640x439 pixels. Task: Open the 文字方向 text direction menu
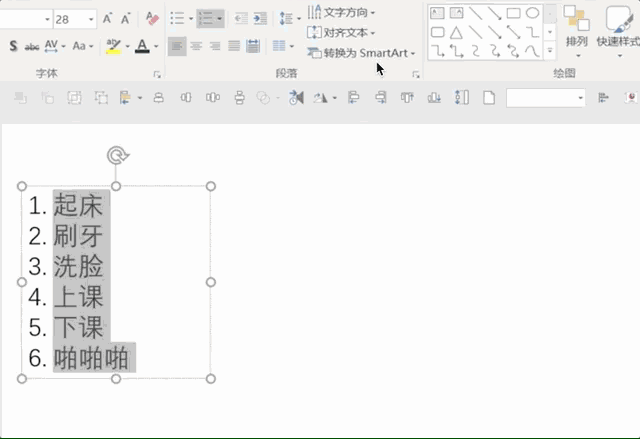341,13
